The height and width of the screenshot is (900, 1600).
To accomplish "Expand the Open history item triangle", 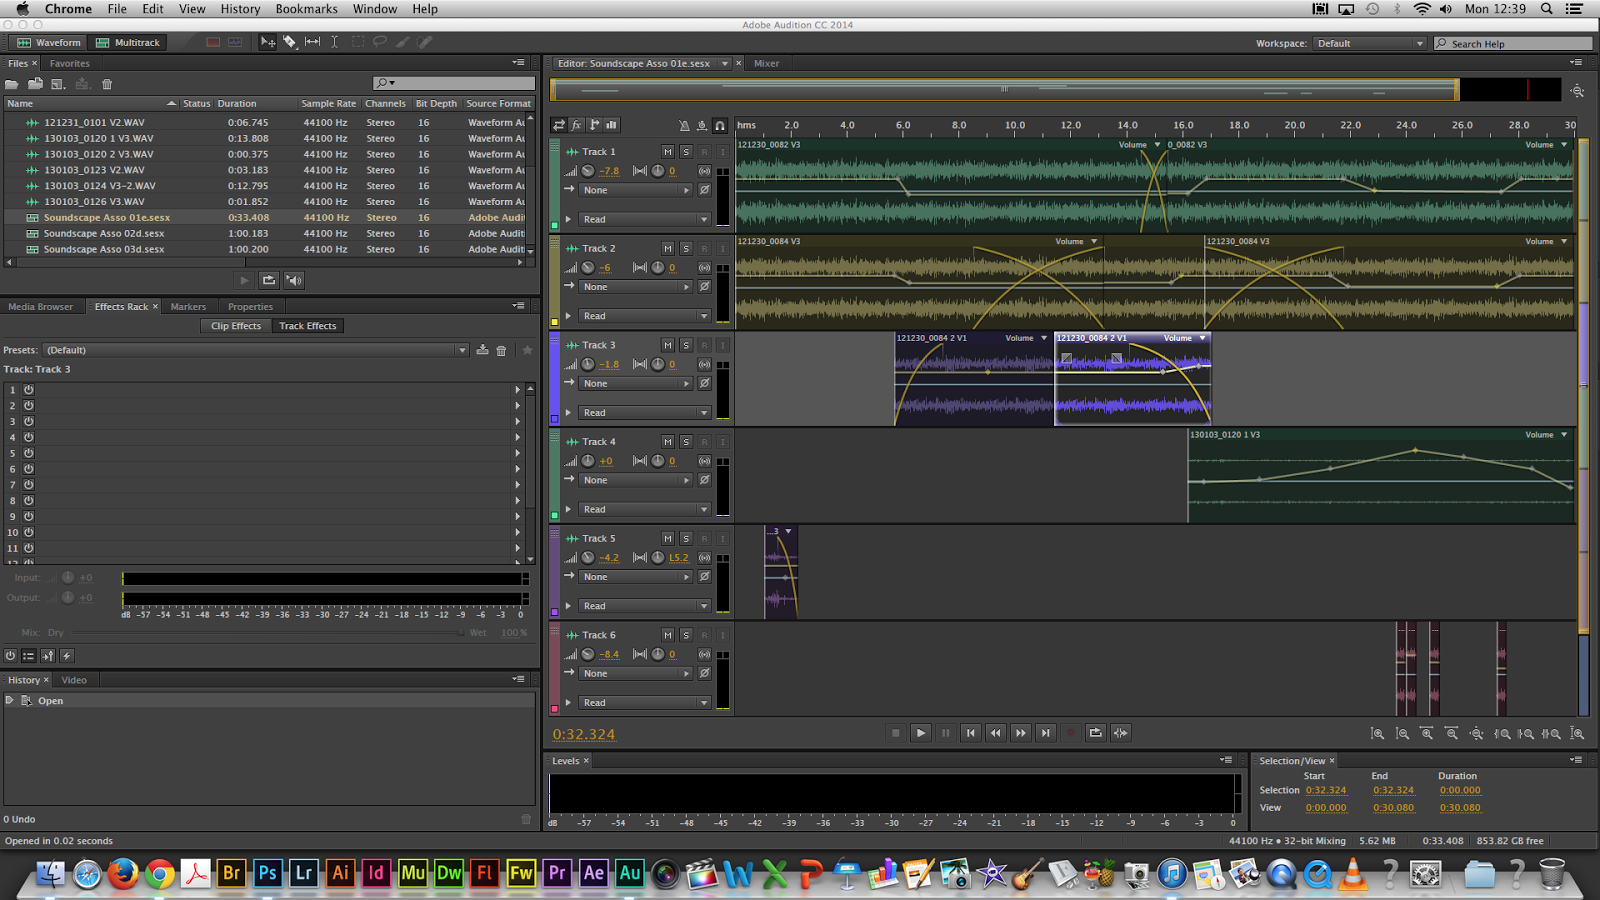I will 9,701.
